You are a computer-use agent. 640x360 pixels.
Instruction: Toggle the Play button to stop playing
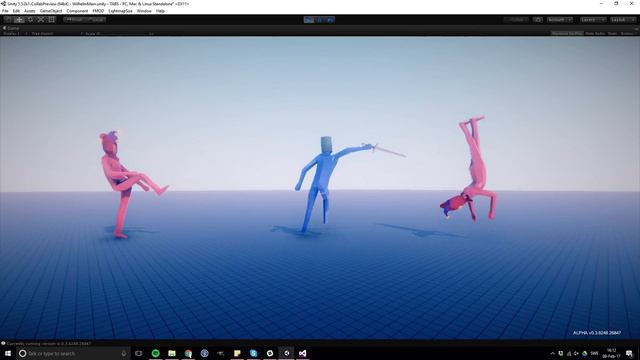(309, 20)
